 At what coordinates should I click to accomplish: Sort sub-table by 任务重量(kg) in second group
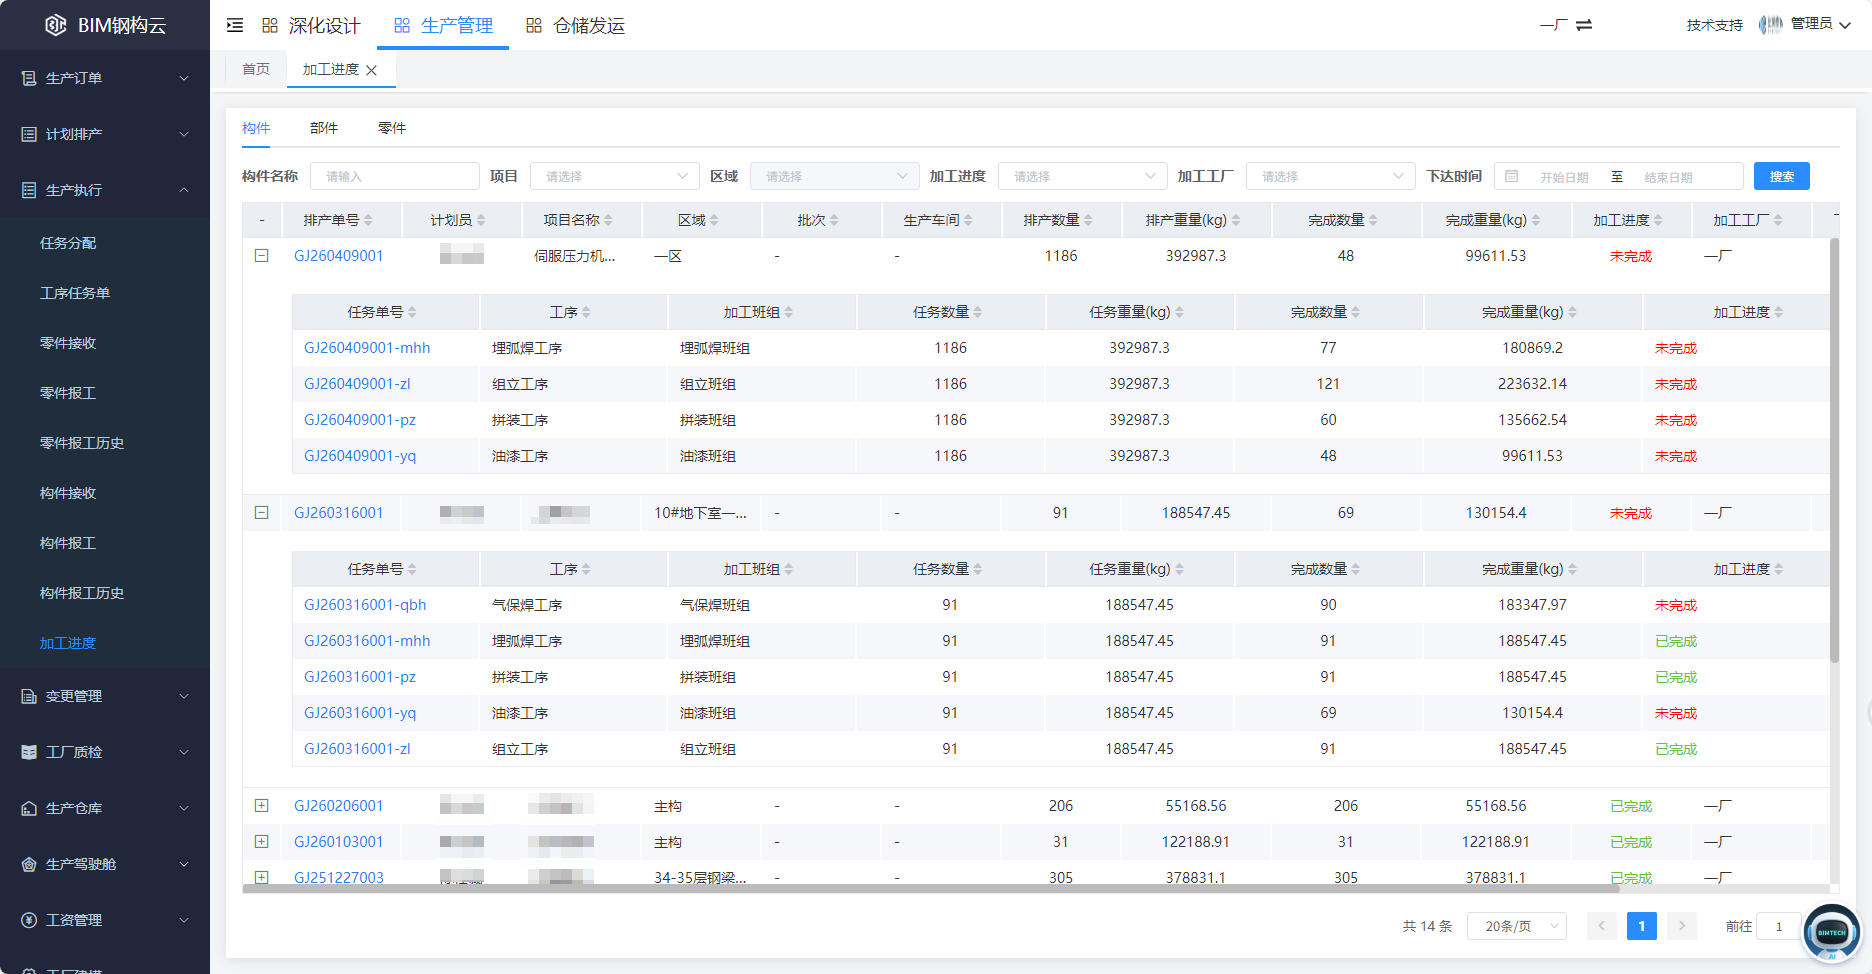click(1179, 569)
